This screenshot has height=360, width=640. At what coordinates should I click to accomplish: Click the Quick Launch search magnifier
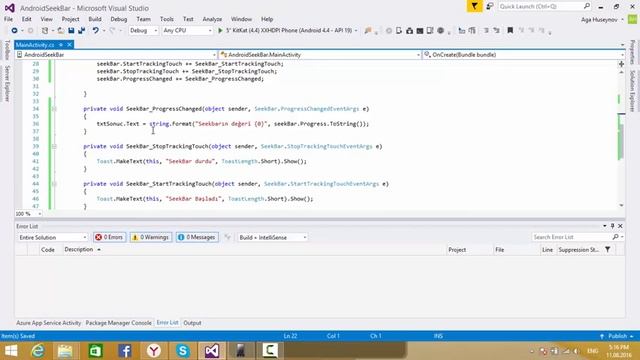(x=587, y=6)
